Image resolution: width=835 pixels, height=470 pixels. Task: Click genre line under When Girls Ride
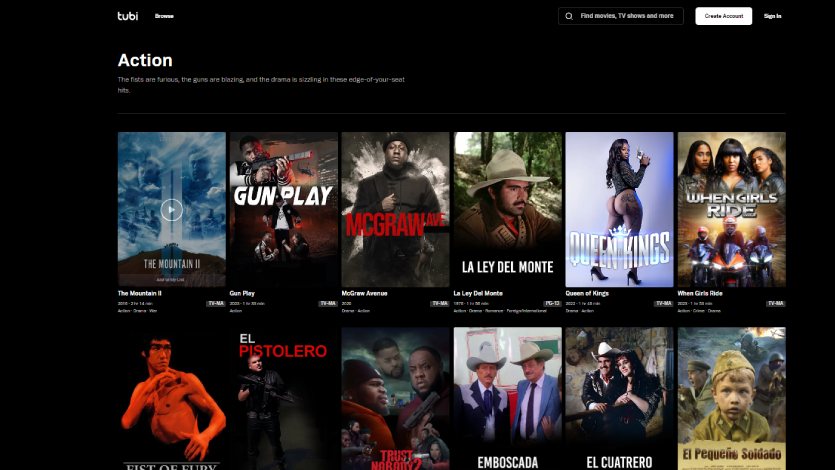click(x=699, y=311)
